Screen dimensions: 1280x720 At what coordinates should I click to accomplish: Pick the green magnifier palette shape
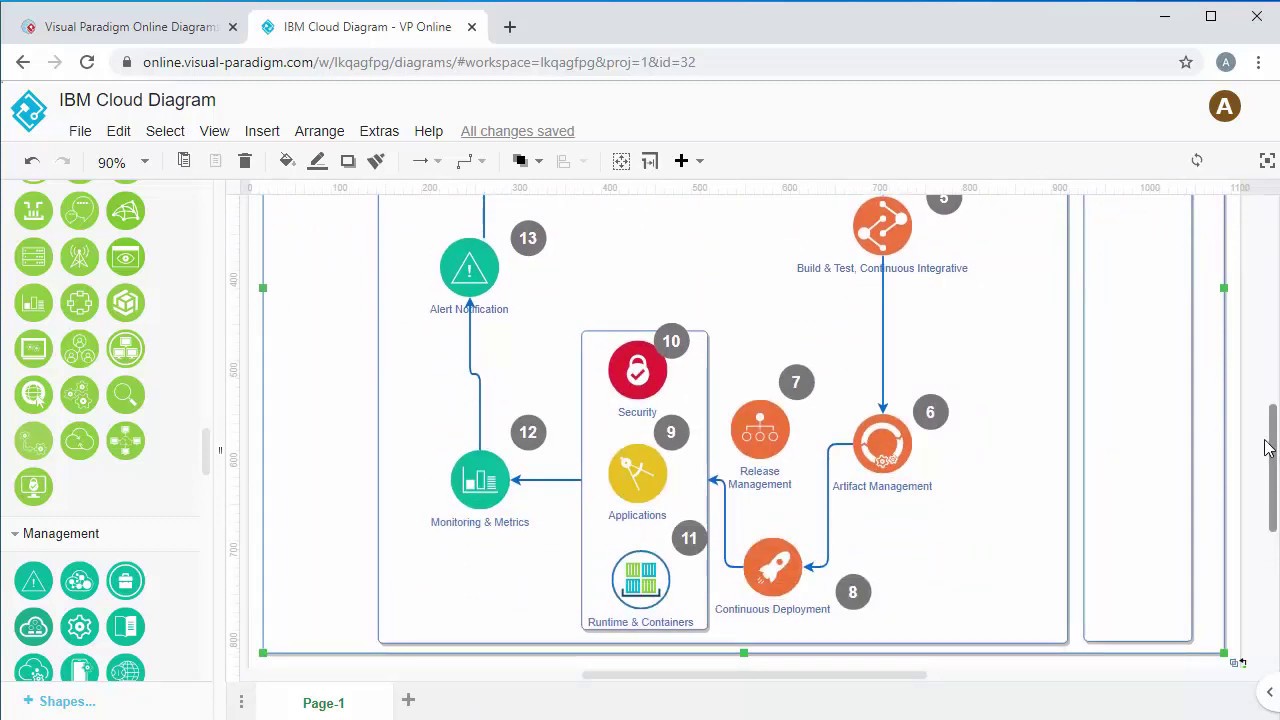click(x=125, y=395)
